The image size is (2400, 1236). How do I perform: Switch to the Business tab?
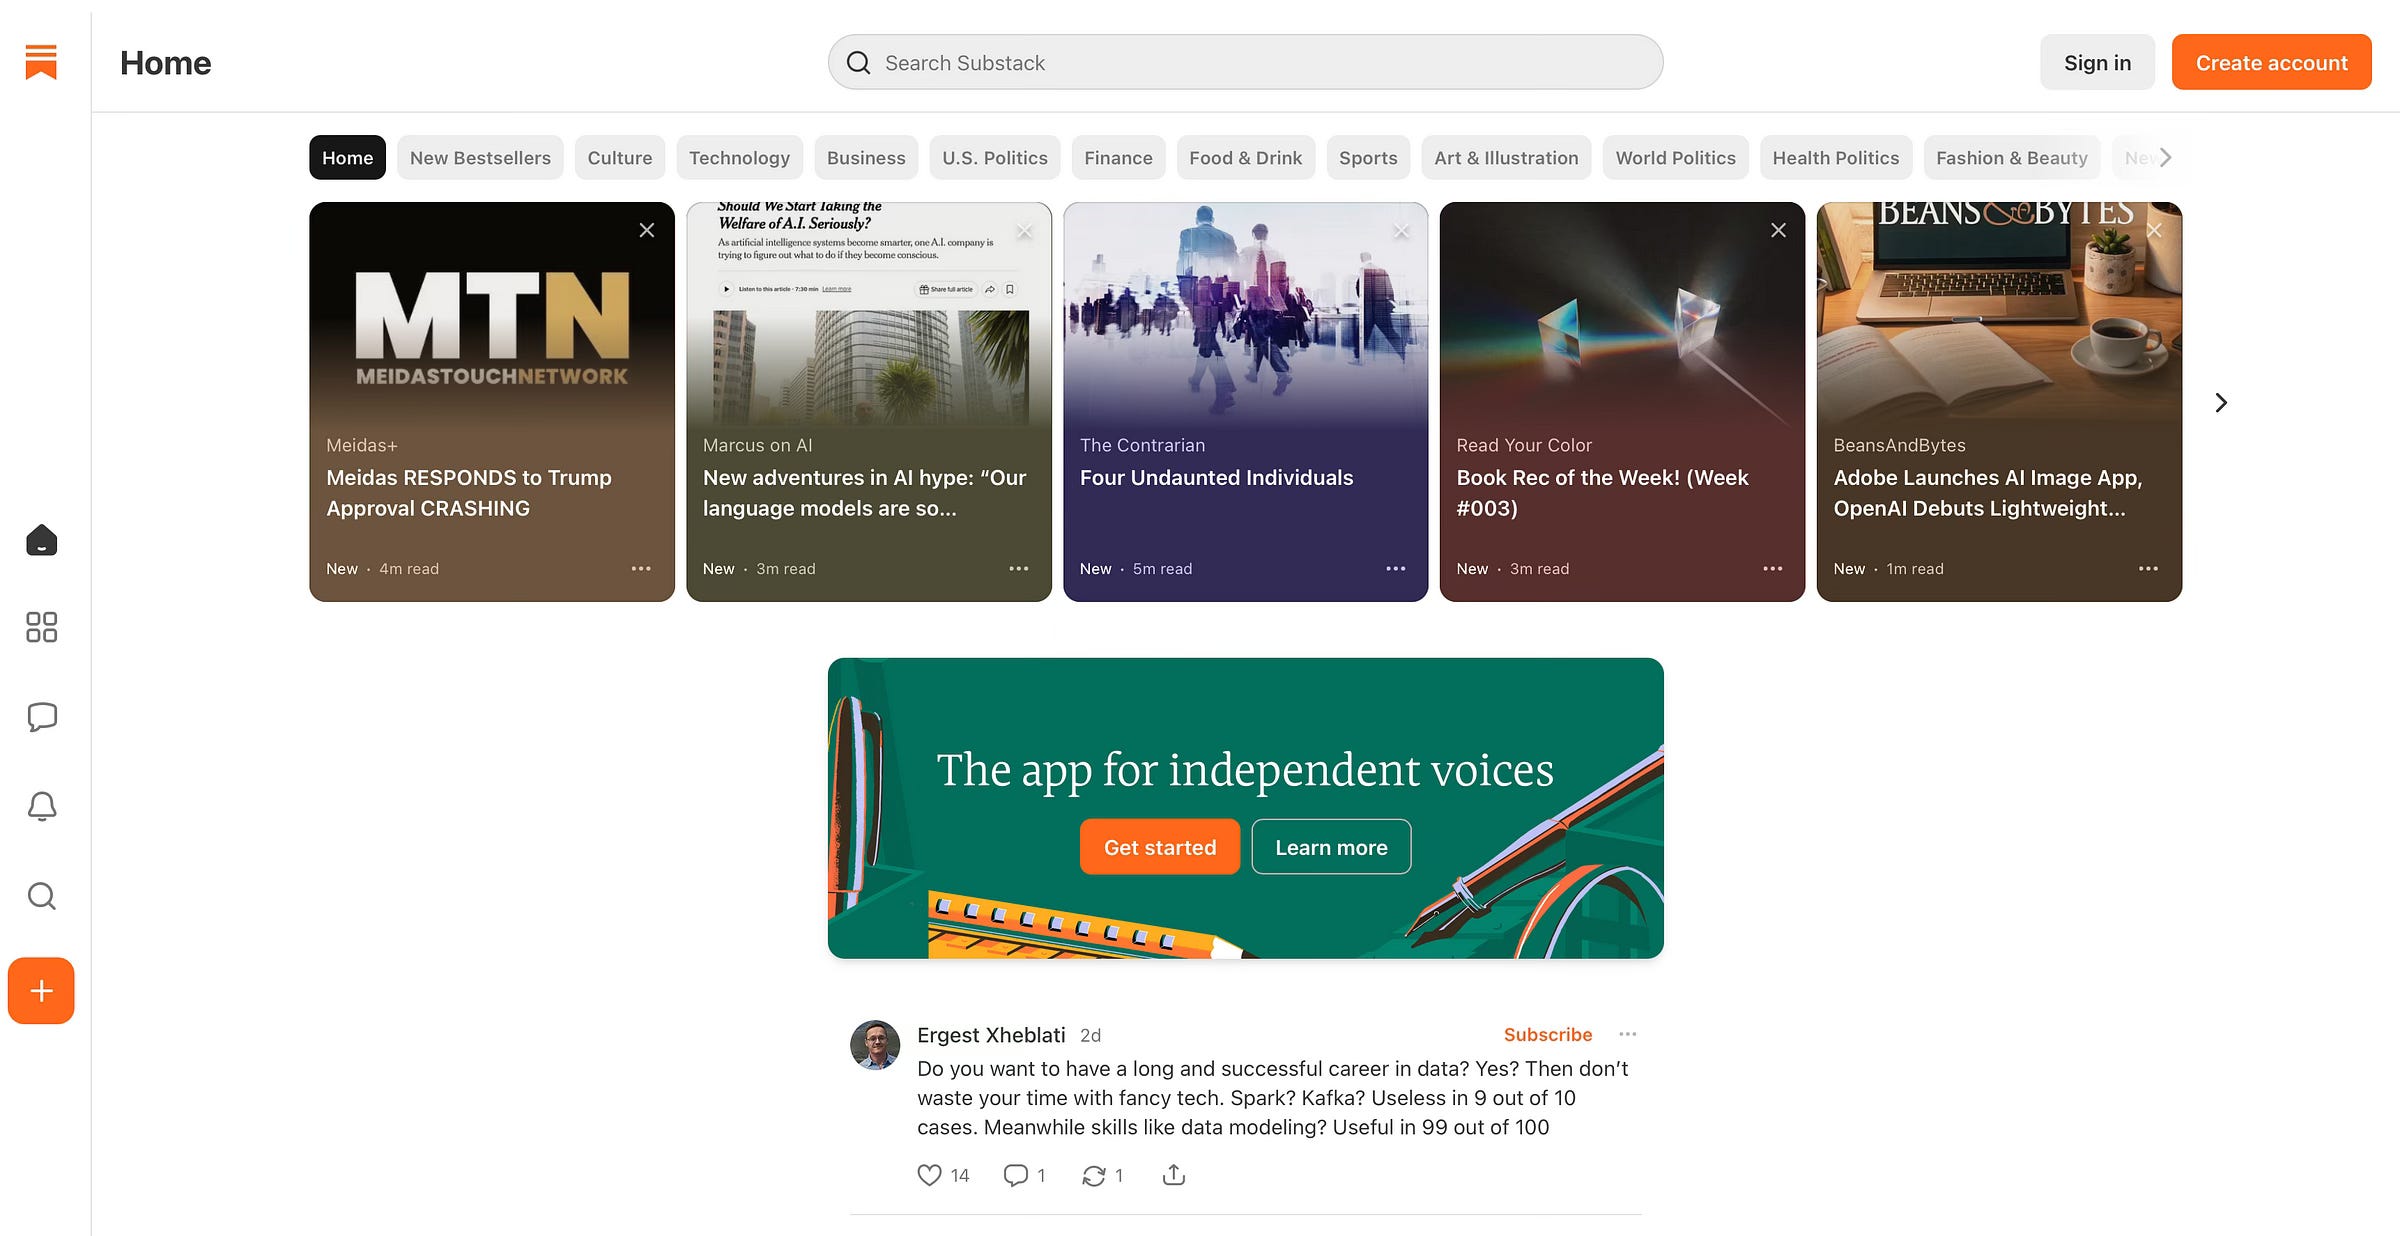[x=866, y=158]
